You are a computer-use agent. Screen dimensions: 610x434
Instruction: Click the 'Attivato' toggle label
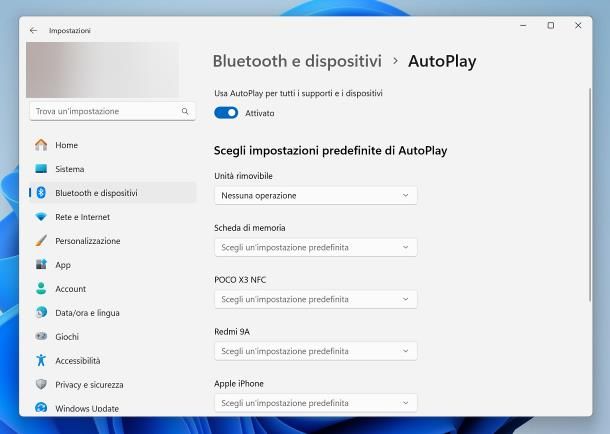click(259, 113)
